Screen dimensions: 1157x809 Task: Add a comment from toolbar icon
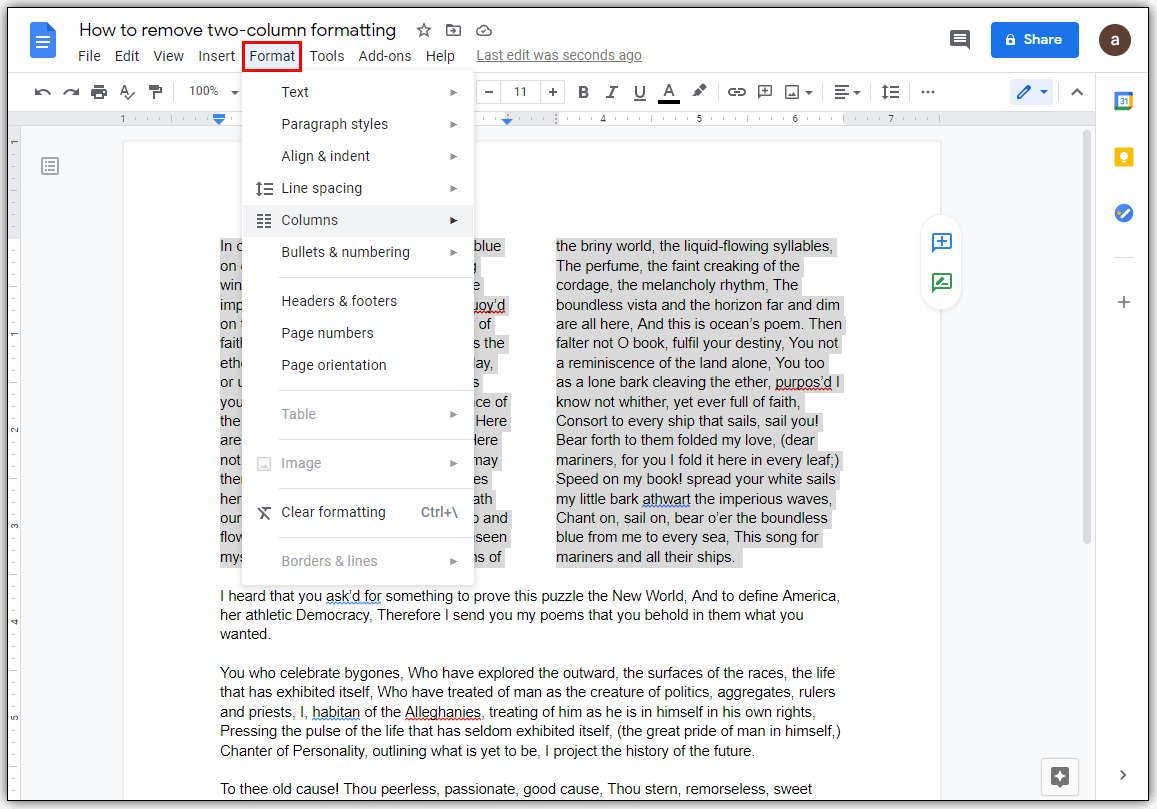coord(765,92)
